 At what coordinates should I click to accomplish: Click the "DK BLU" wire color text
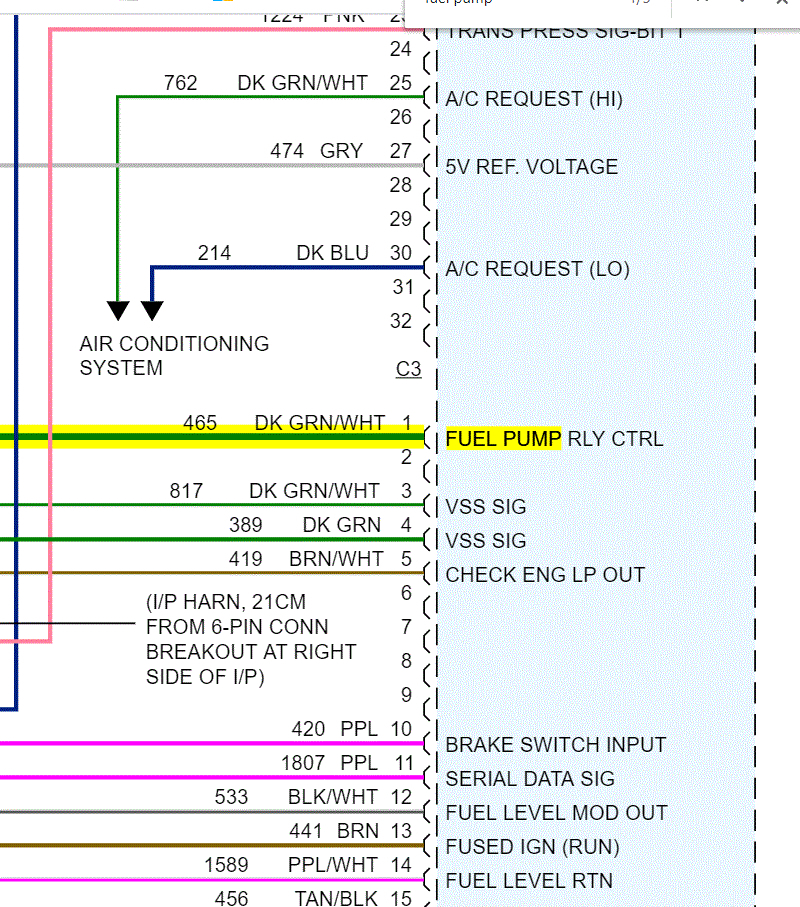(x=333, y=253)
